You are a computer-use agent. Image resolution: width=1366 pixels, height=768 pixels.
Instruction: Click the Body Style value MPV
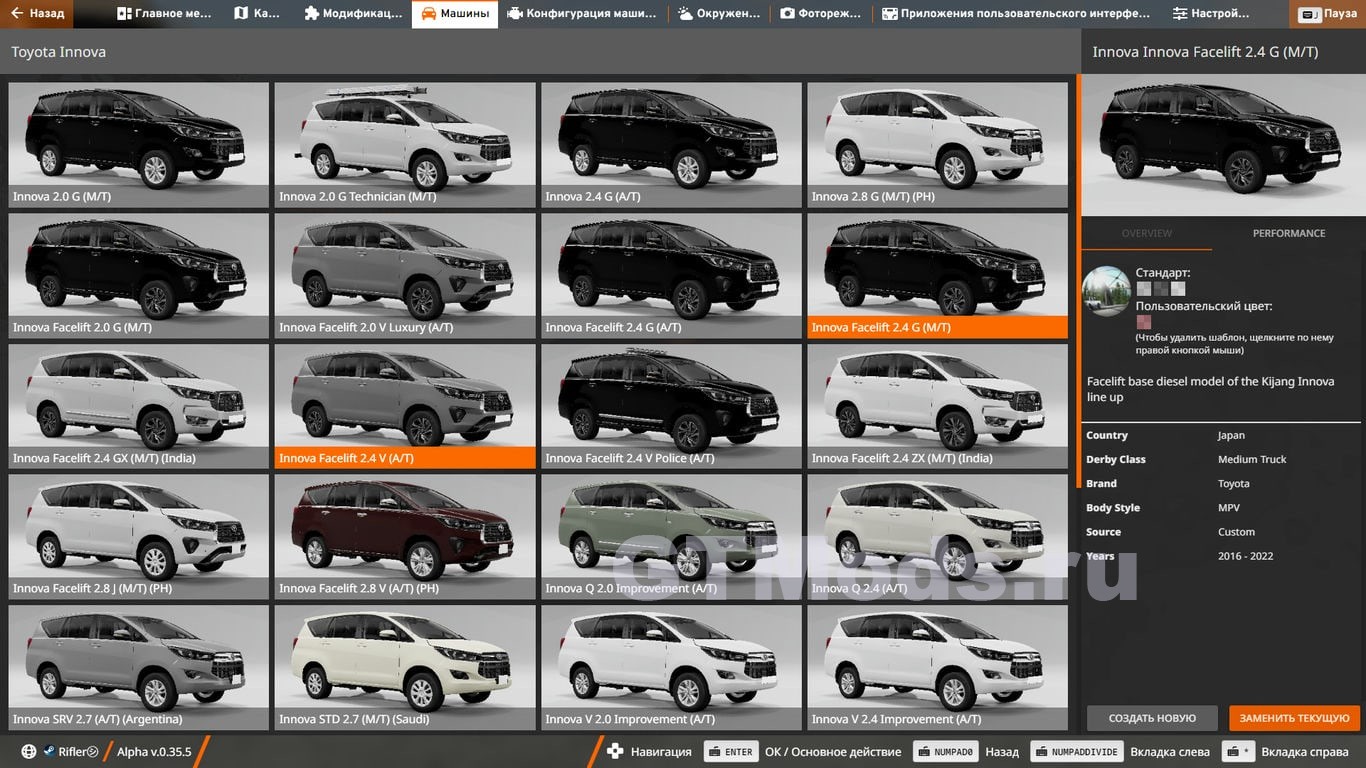tap(1229, 508)
